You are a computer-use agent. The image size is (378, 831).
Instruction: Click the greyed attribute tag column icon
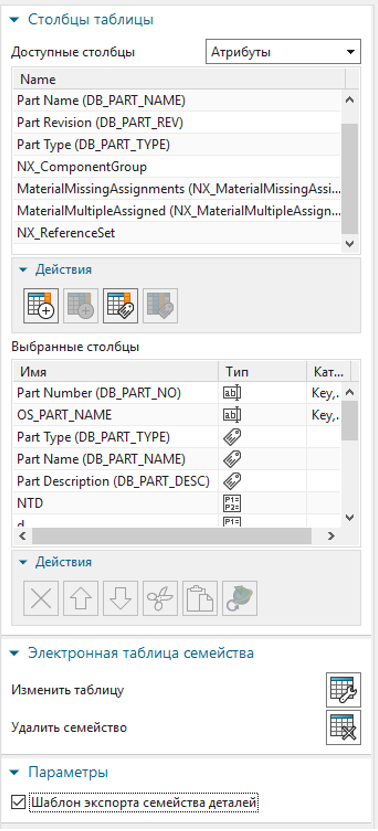(x=160, y=306)
